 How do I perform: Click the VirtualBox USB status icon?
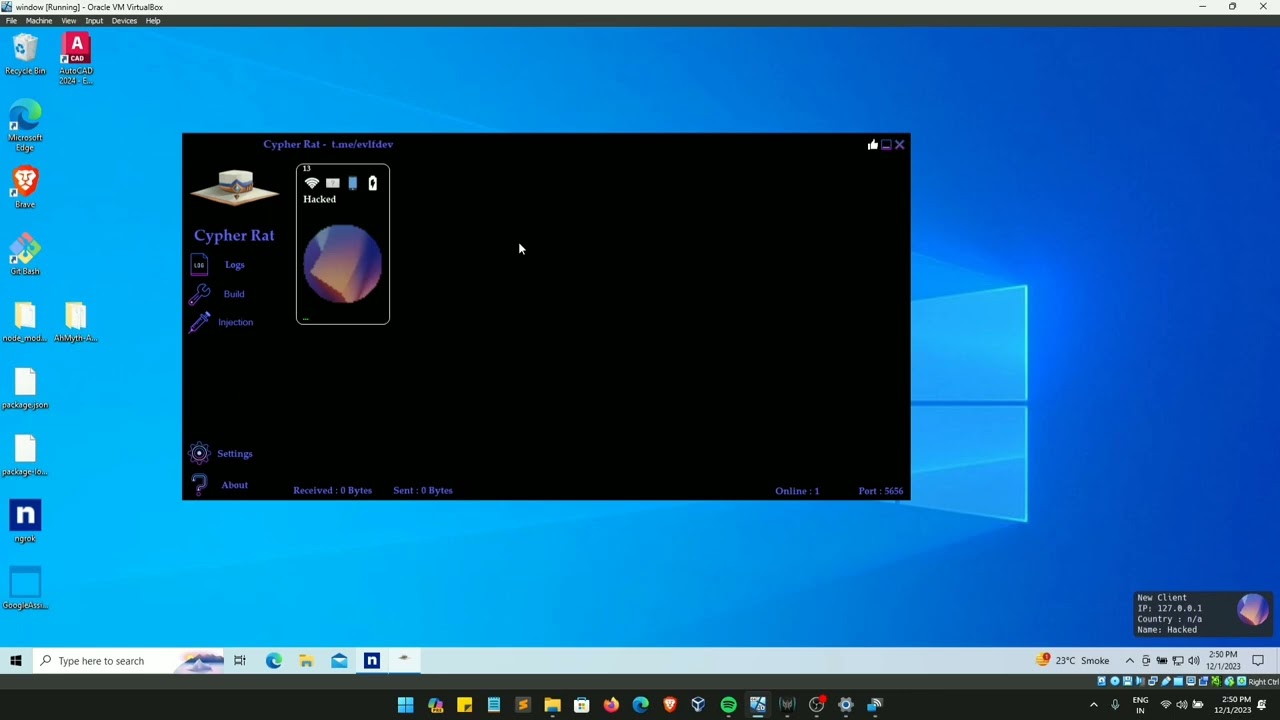(1166, 682)
